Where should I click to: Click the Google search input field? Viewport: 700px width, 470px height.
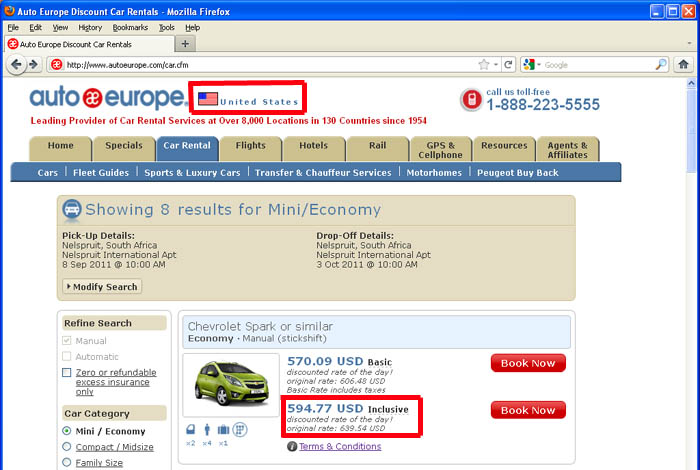(x=598, y=65)
